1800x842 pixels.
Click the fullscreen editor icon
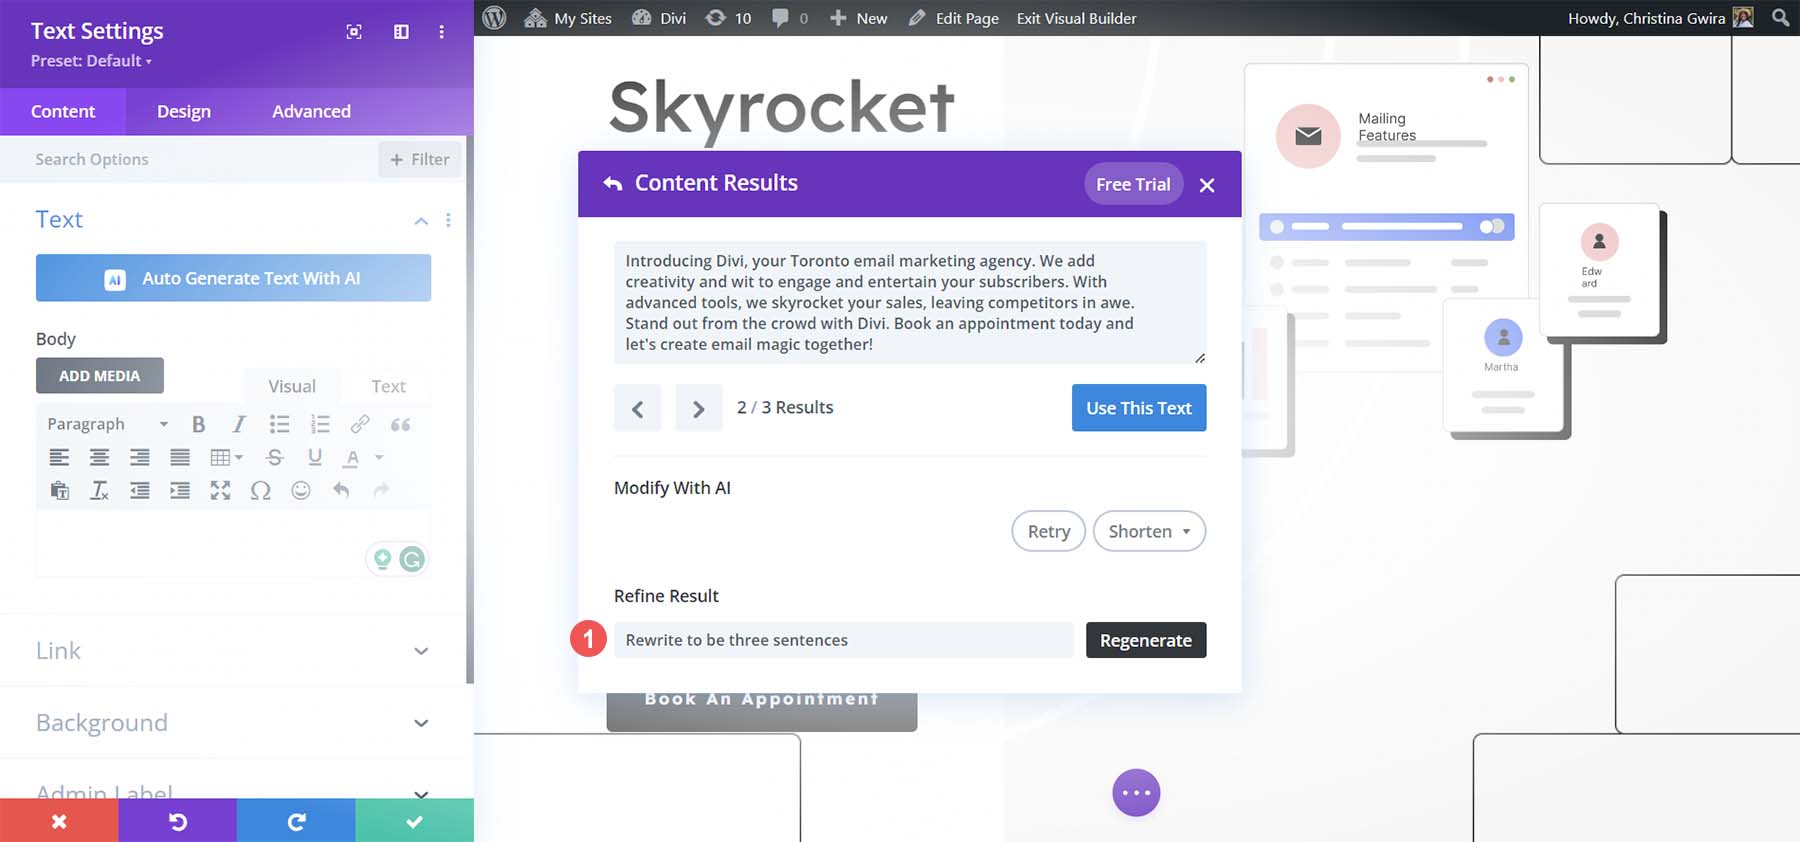tap(220, 490)
